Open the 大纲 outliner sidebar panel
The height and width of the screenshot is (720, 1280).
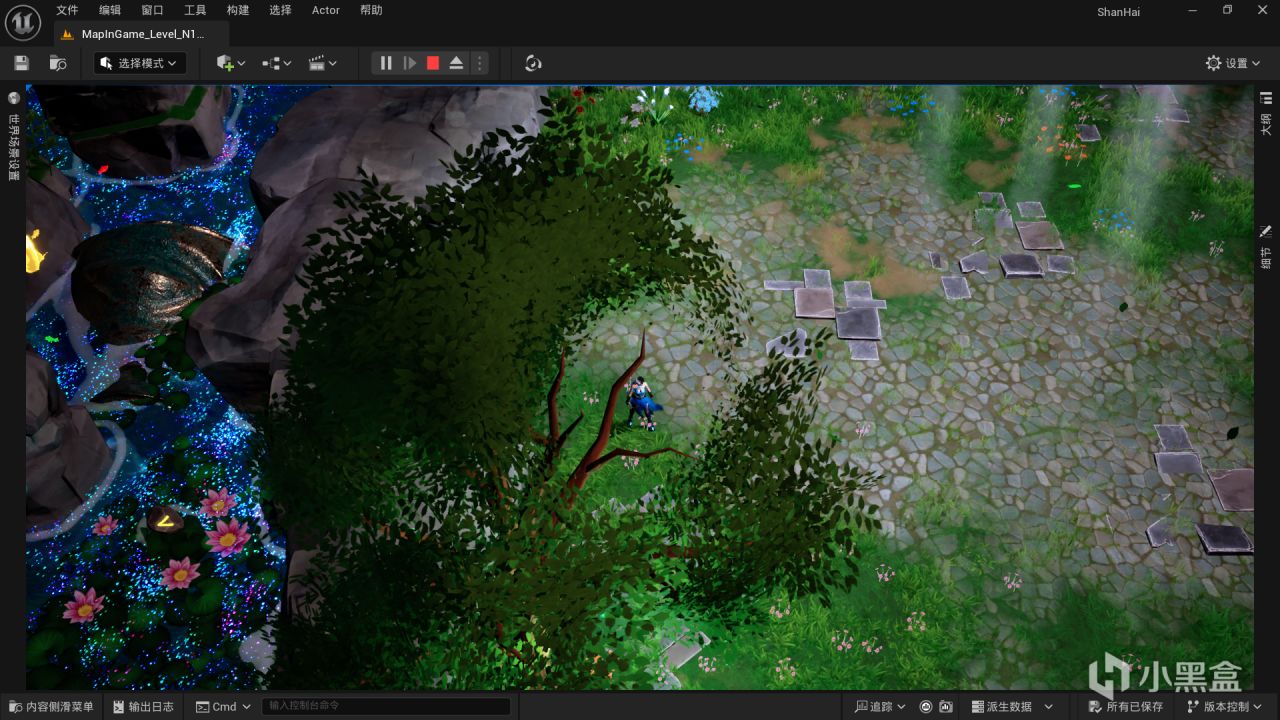[x=1266, y=114]
